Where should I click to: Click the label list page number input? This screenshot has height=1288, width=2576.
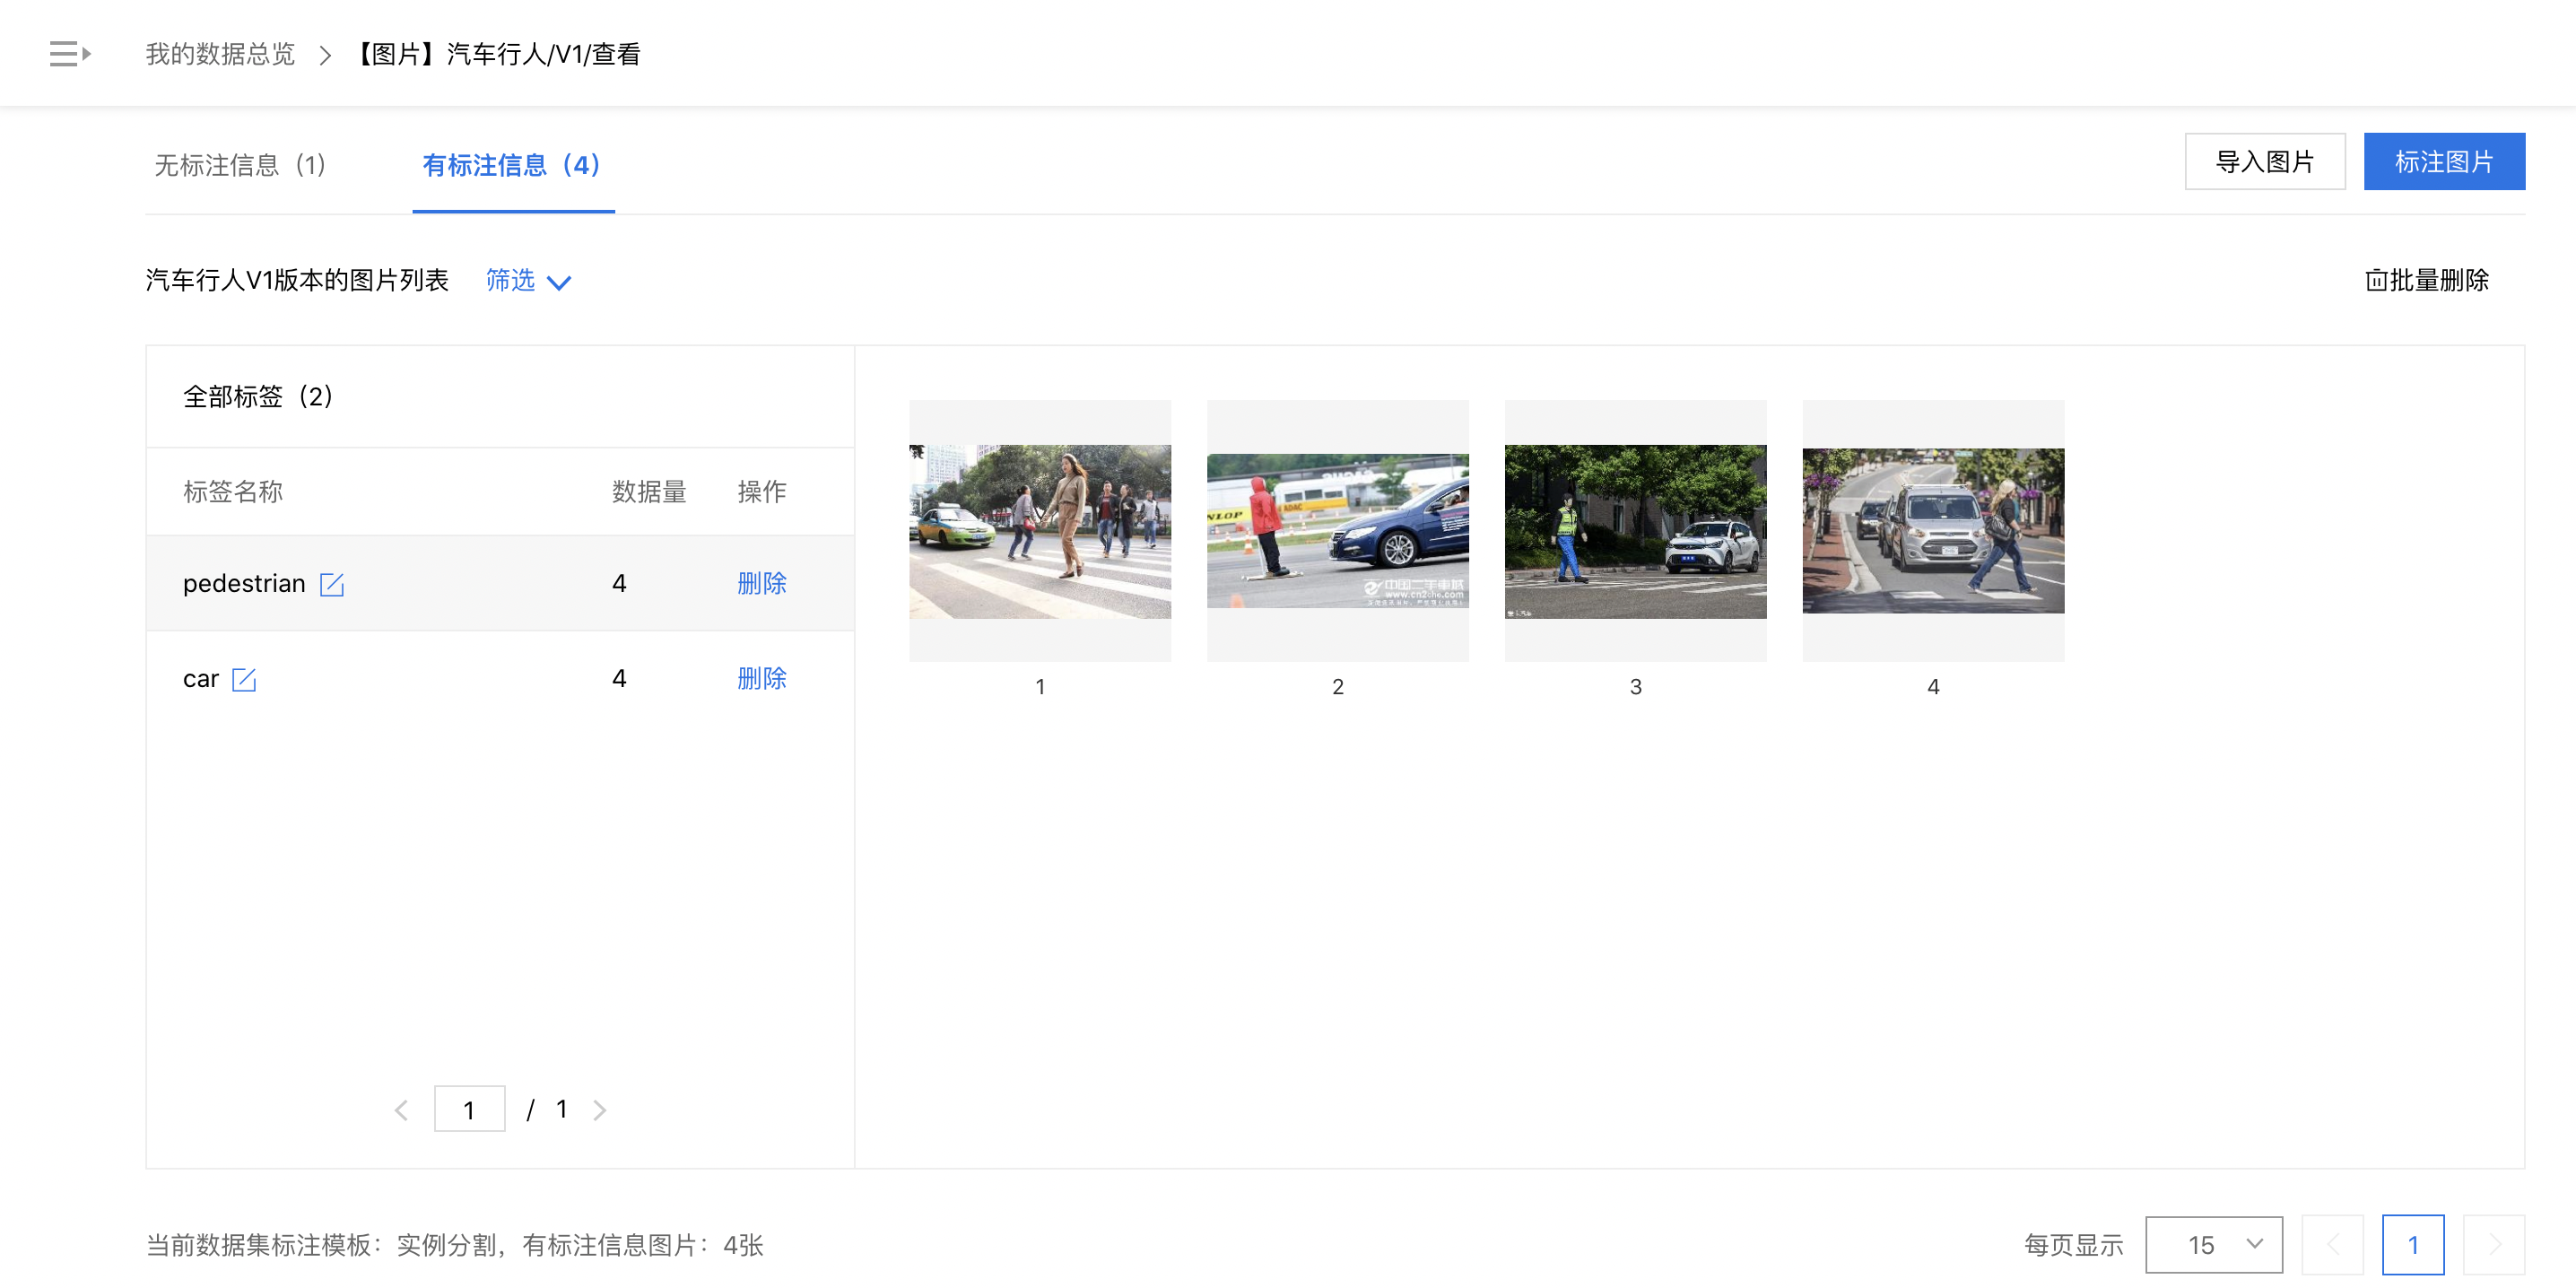pyautogui.click(x=469, y=1110)
